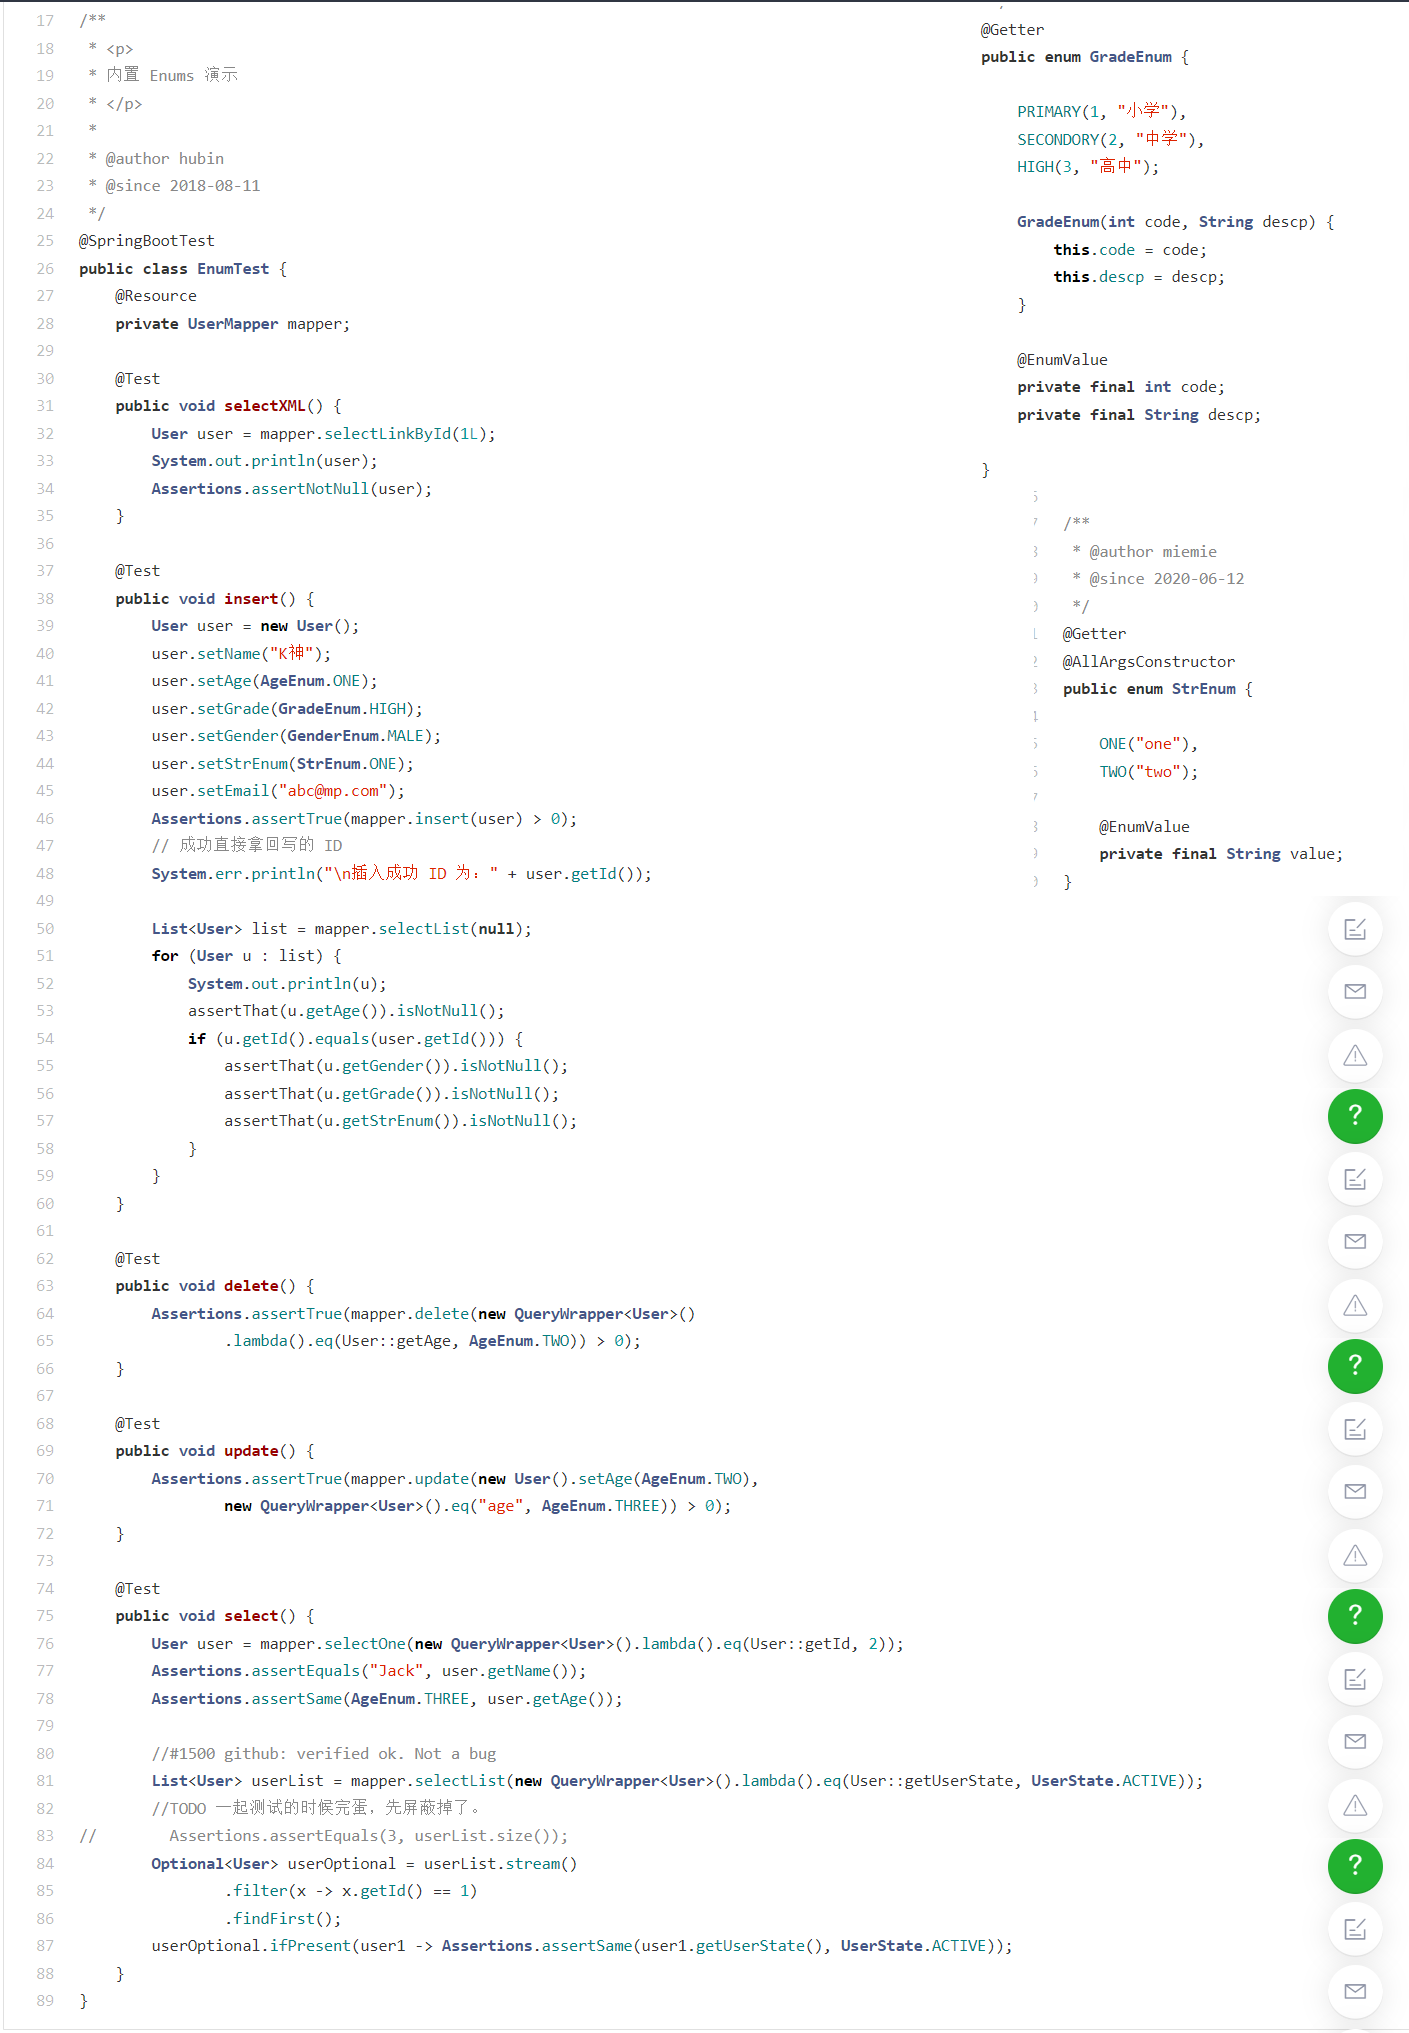Click the envelope icon beside line 61

coord(1355,1241)
